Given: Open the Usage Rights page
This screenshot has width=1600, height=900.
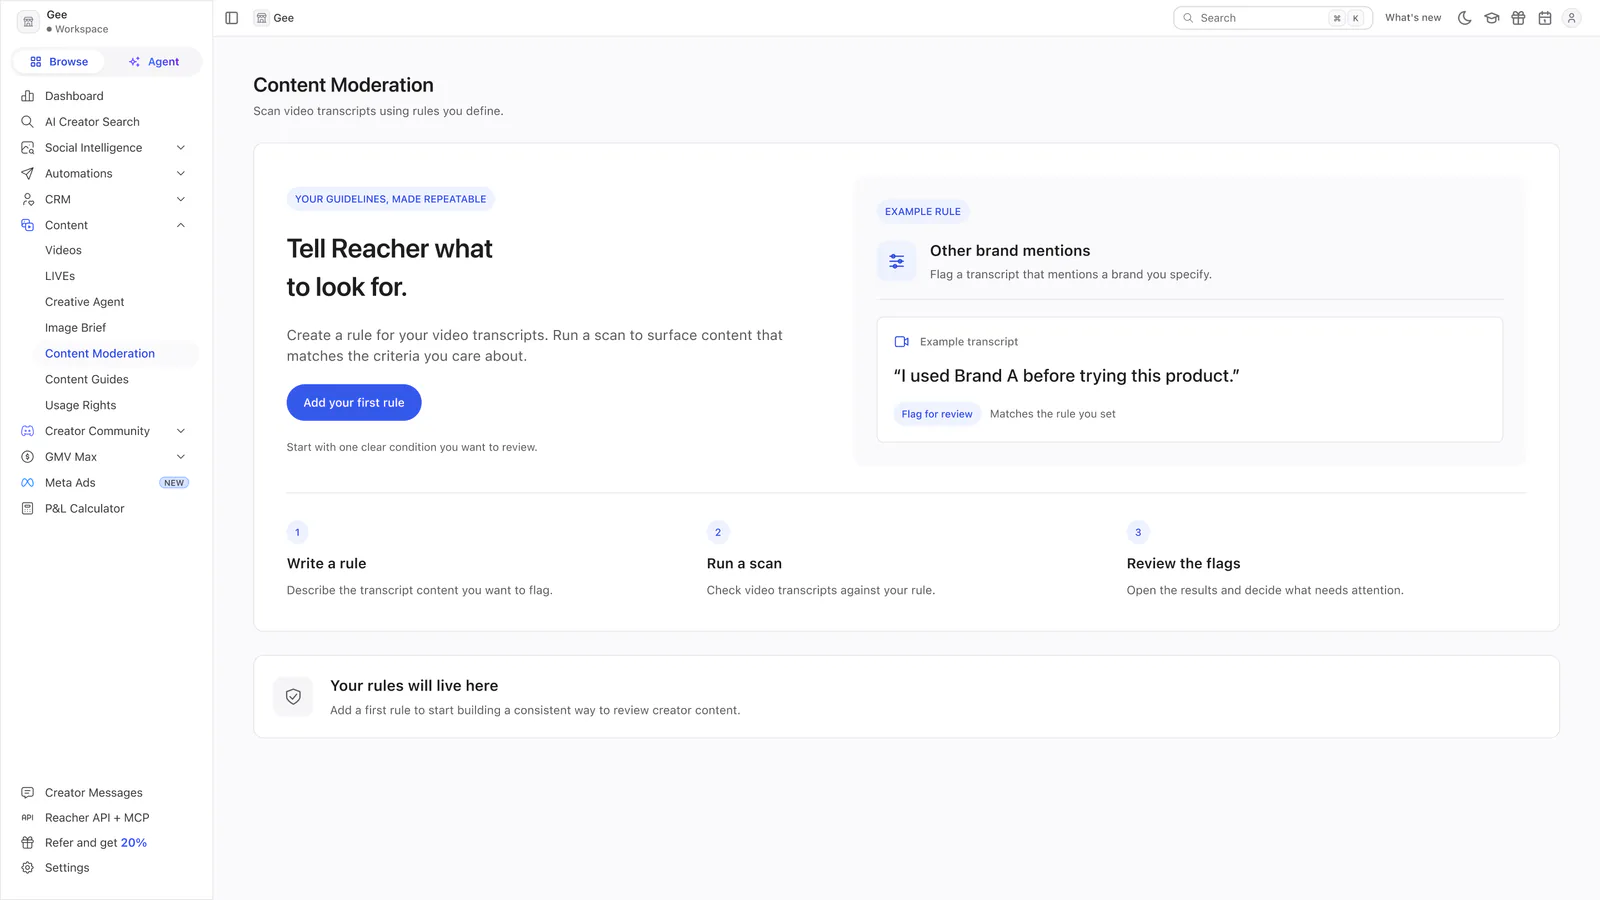Looking at the screenshot, I should [81, 405].
